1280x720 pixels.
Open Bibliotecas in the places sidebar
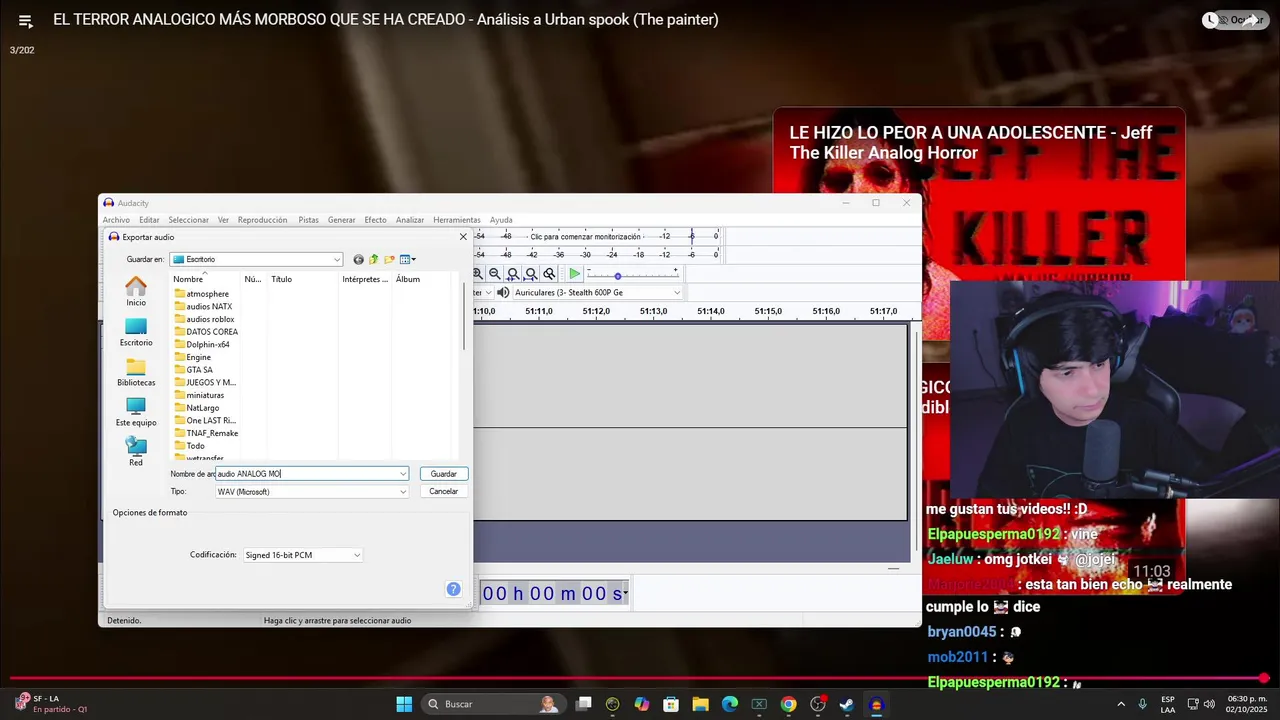136,372
